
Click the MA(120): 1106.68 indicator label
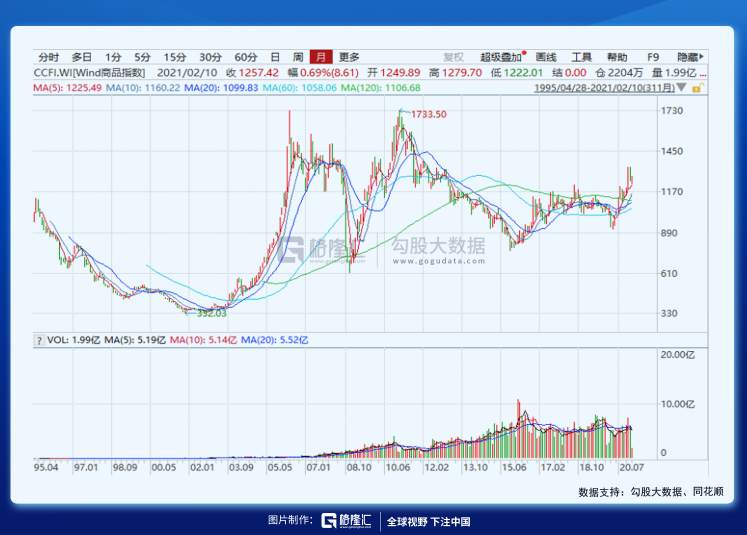pyautogui.click(x=381, y=88)
